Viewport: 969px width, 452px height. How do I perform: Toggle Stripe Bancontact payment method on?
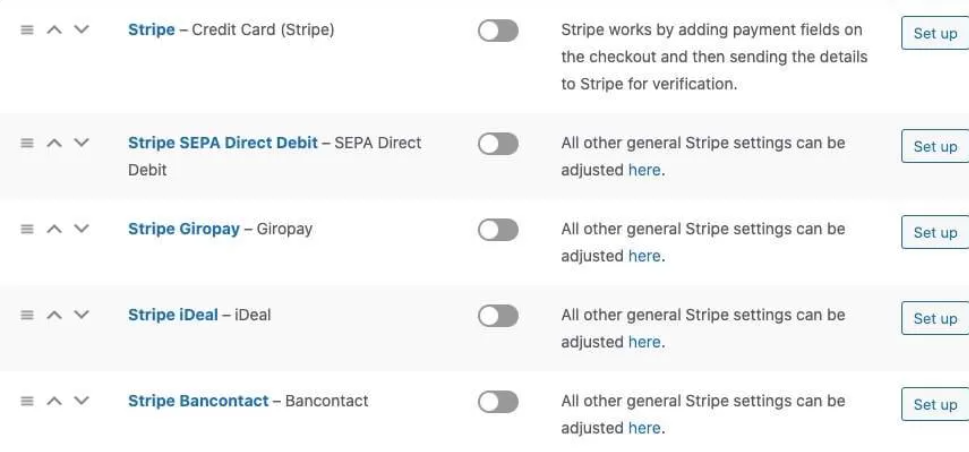pos(498,402)
